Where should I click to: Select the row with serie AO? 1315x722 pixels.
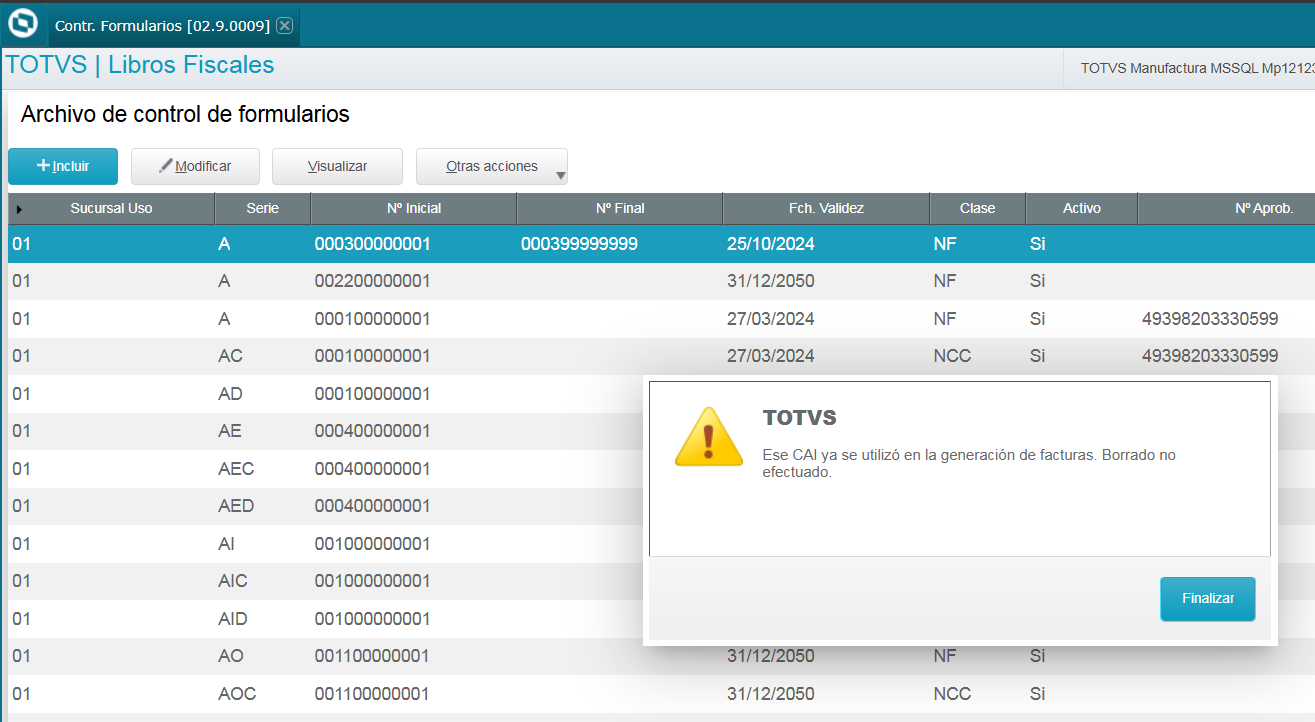click(x=661, y=656)
